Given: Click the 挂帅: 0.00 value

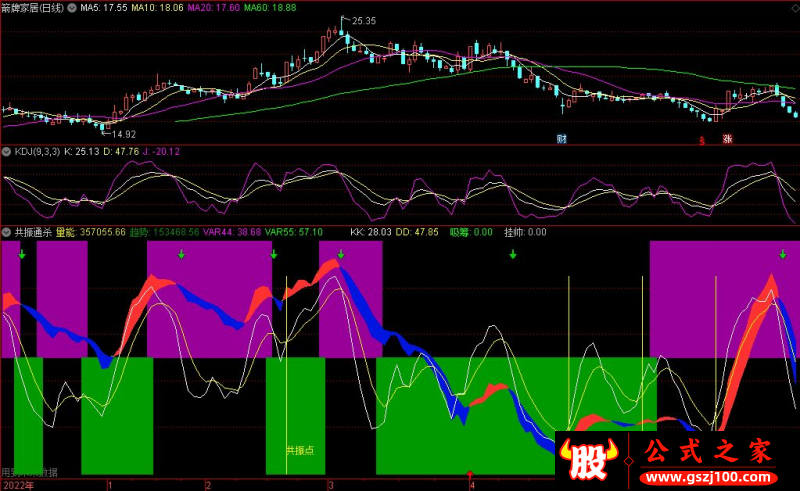Looking at the screenshot, I should coord(526,232).
